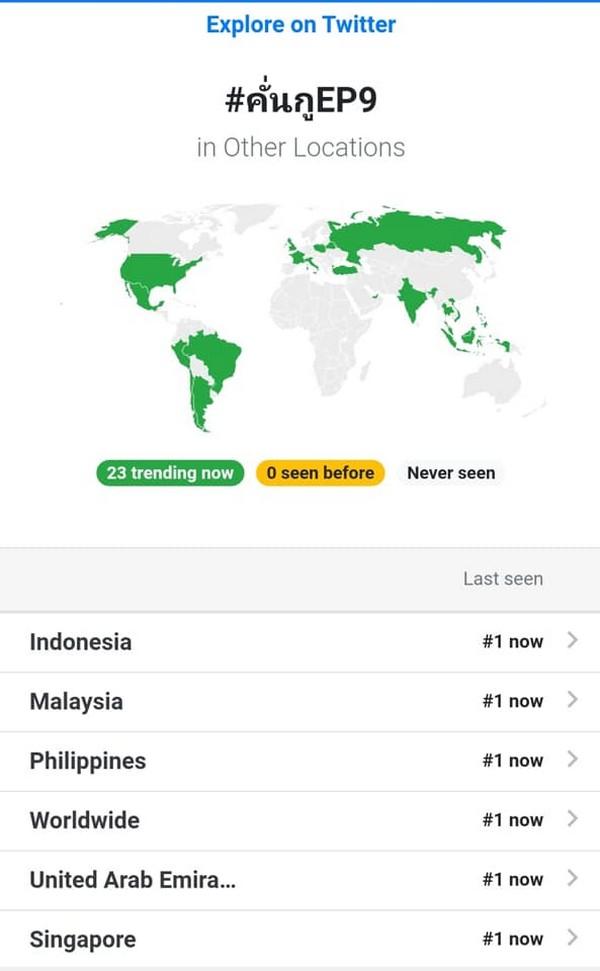
Task: Expand the Philippines row chevron
Action: tap(572, 760)
